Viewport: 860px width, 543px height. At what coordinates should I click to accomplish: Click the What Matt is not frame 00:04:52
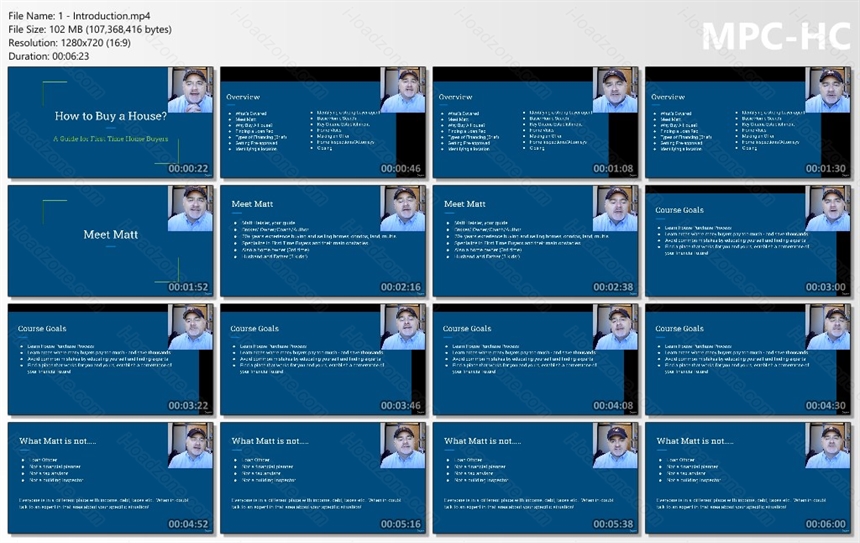click(x=111, y=478)
